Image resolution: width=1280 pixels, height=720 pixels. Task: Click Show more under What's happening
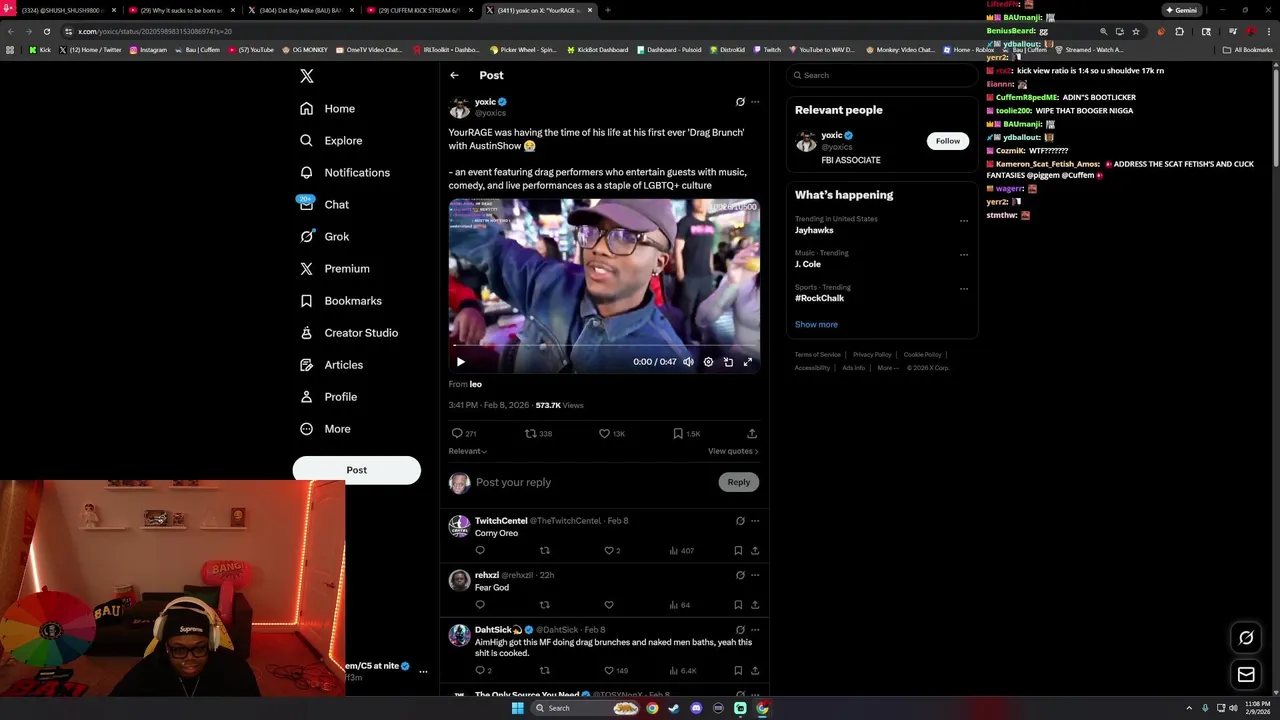816,325
